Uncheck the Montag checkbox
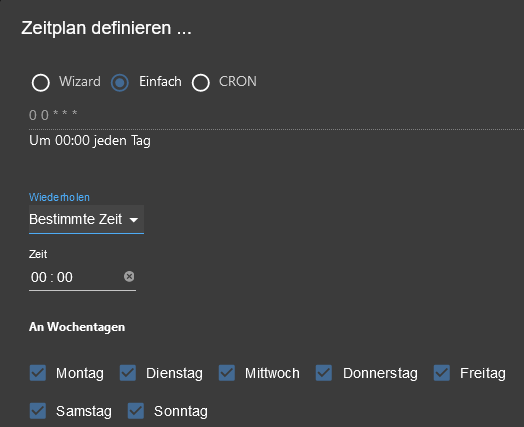 pos(38,373)
